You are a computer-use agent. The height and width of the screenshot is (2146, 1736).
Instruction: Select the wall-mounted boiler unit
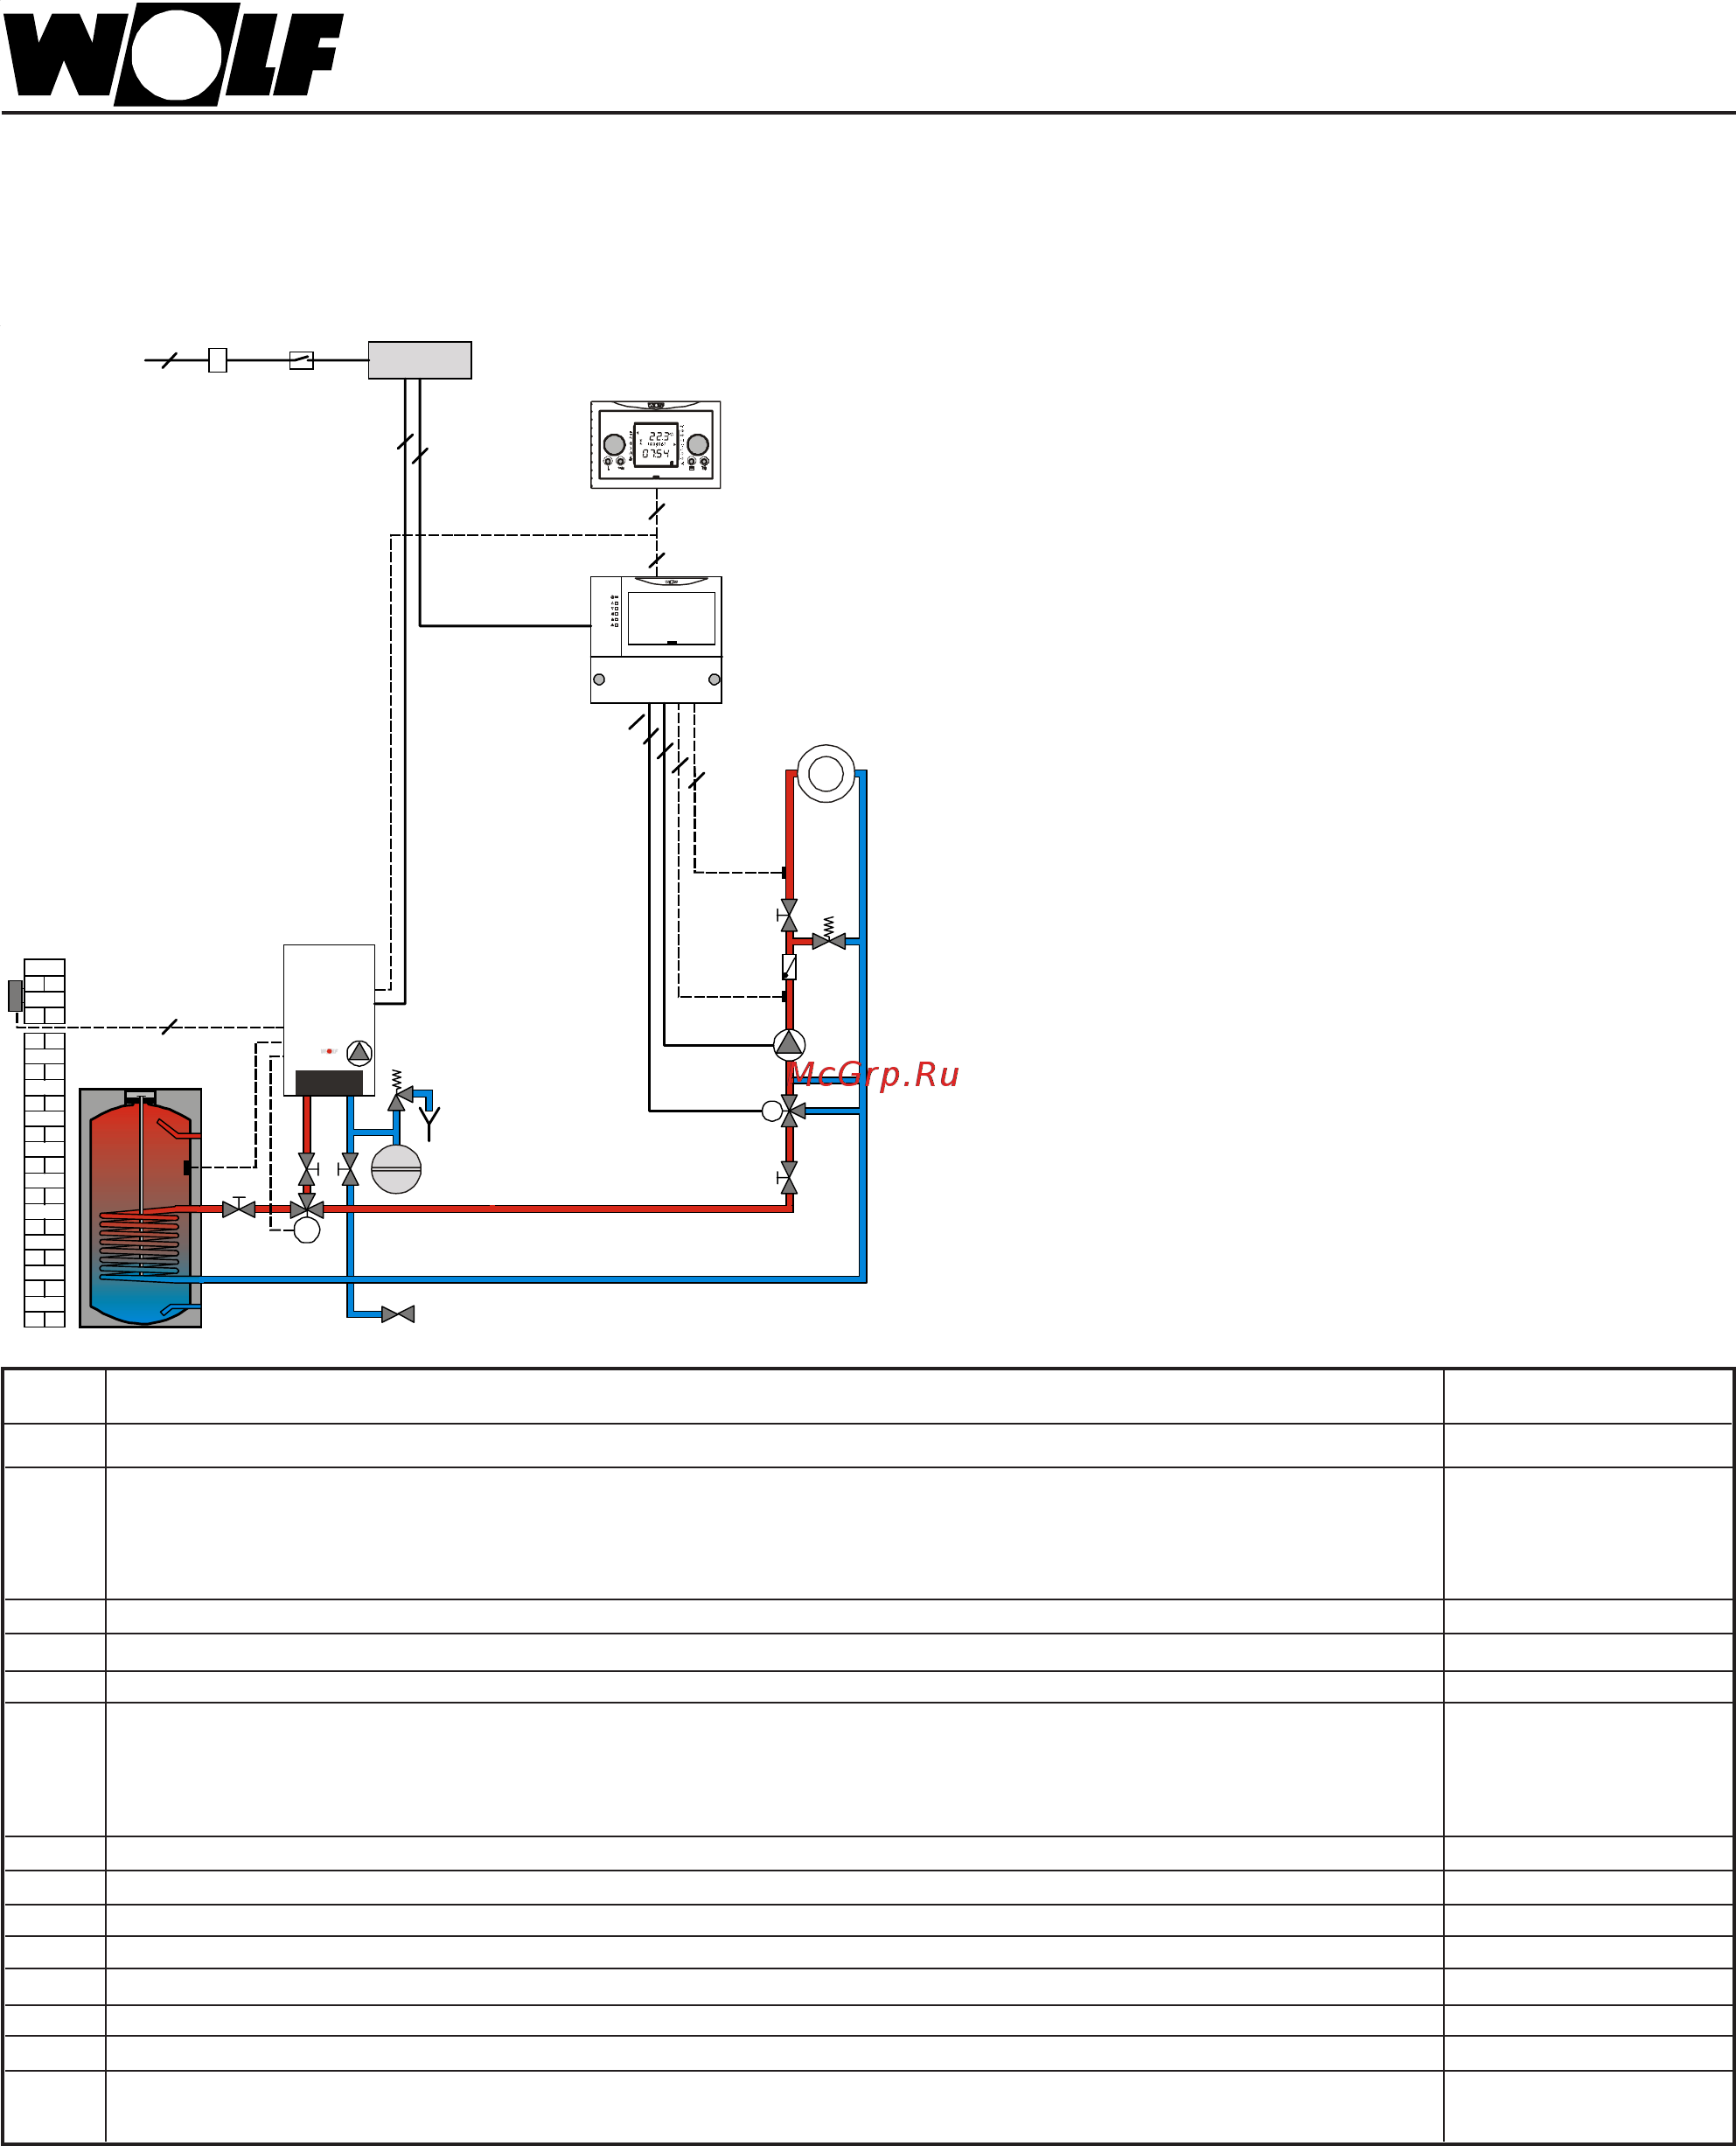pos(329,1020)
